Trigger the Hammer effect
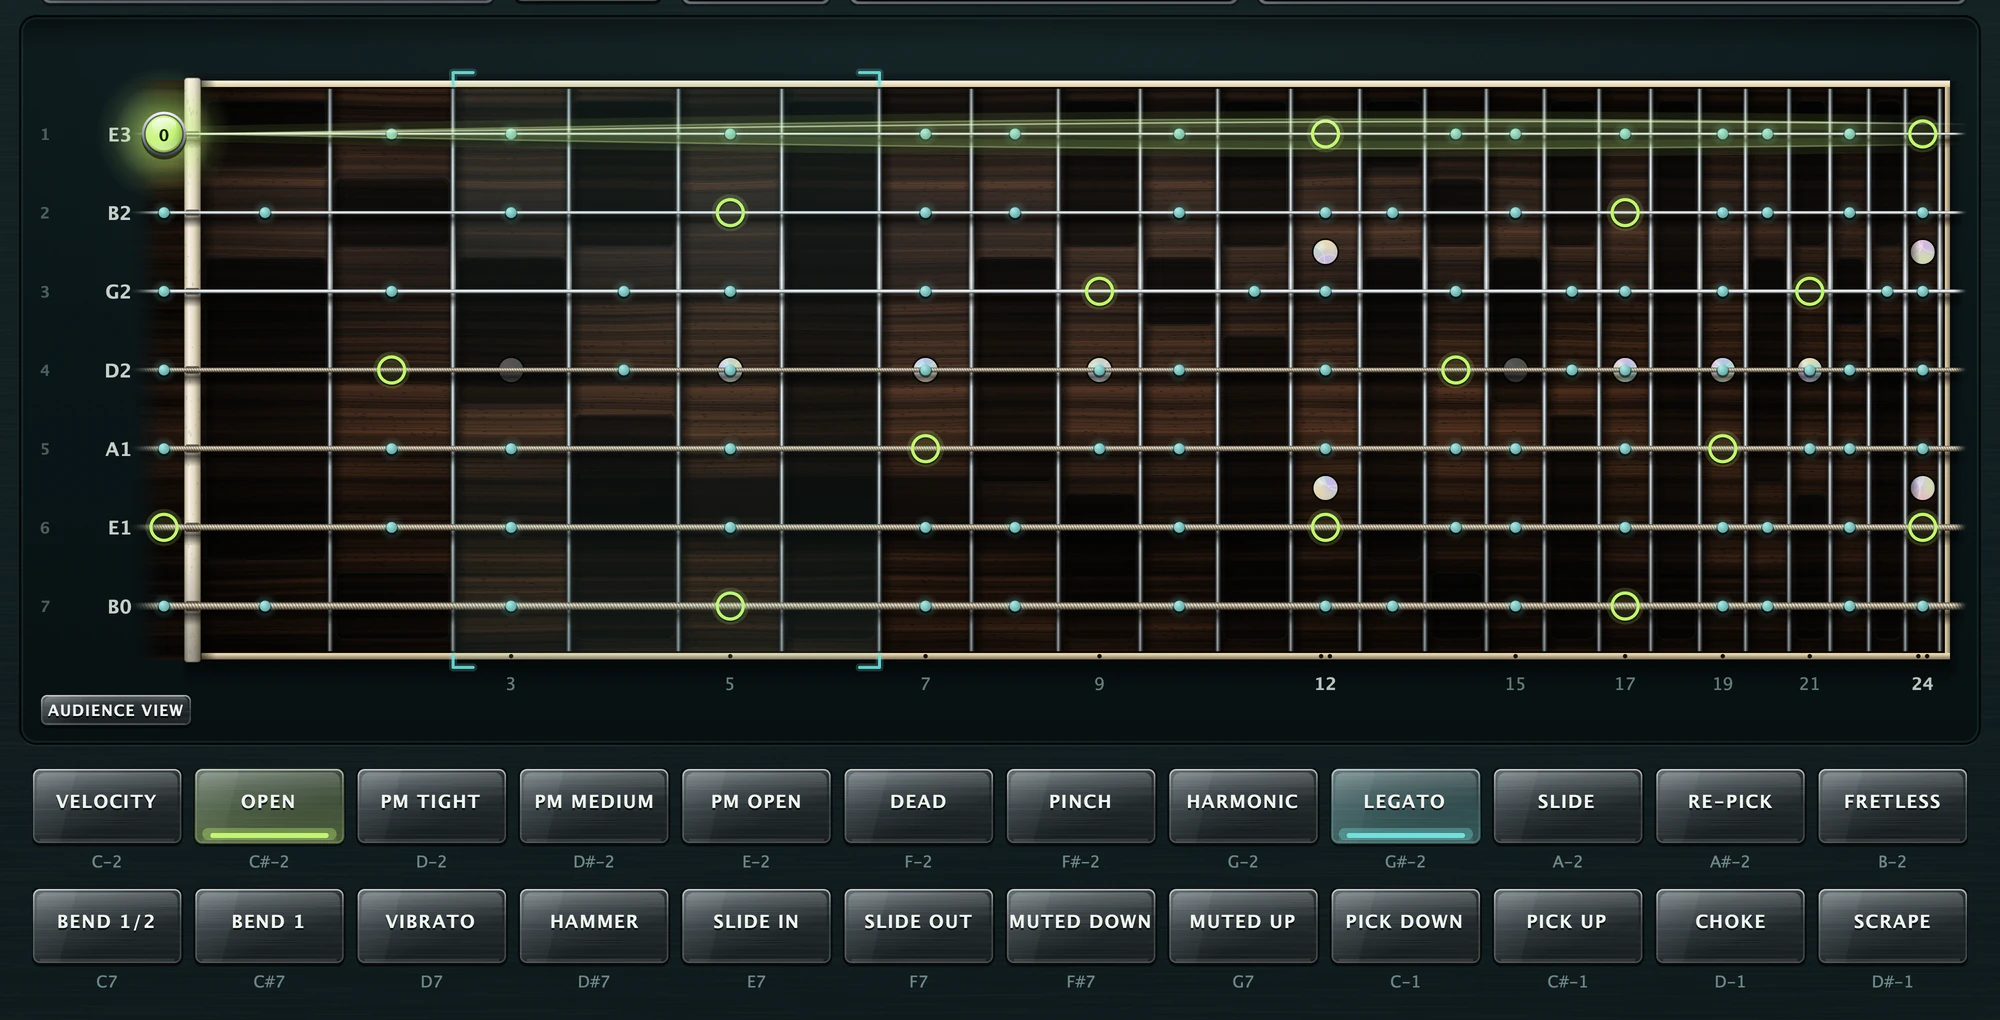 (594, 926)
